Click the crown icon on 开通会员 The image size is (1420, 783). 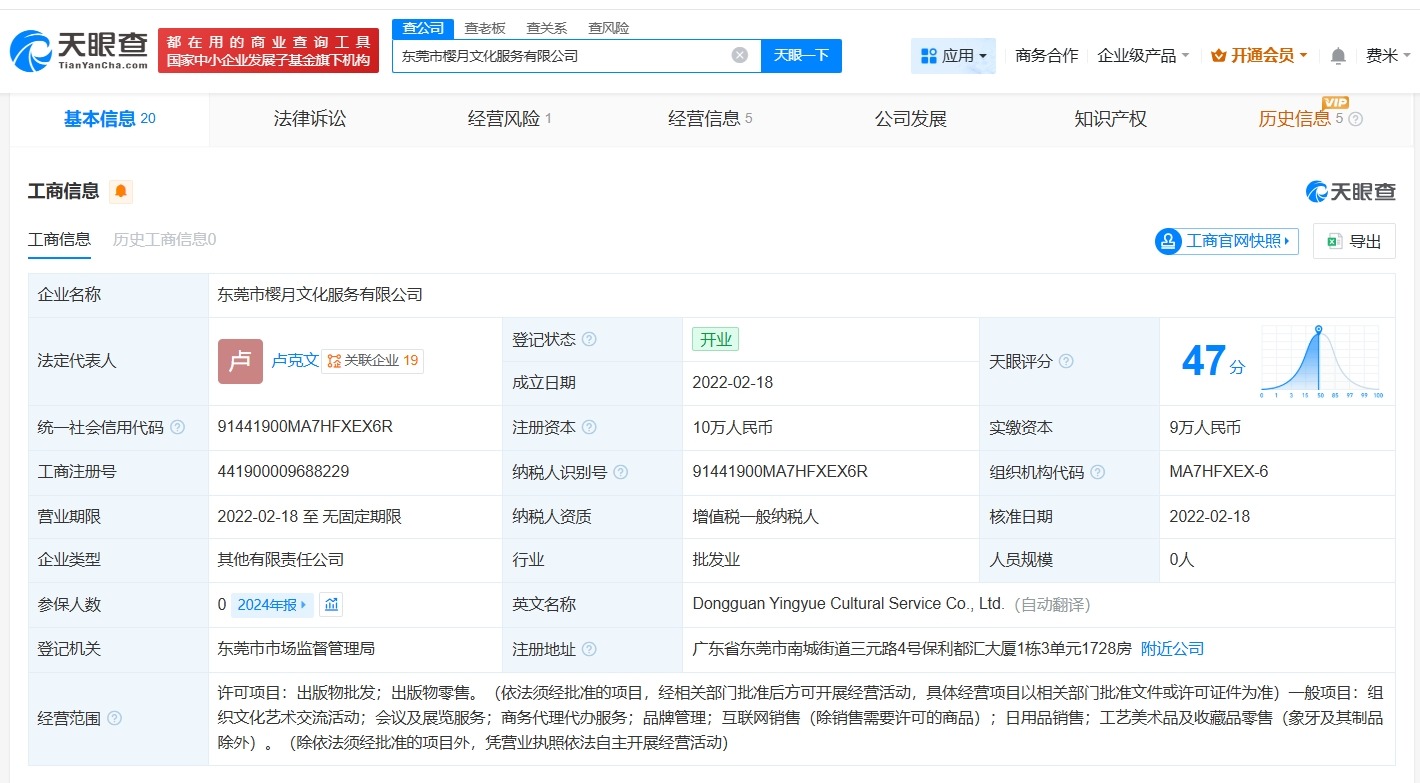pyautogui.click(x=1219, y=55)
